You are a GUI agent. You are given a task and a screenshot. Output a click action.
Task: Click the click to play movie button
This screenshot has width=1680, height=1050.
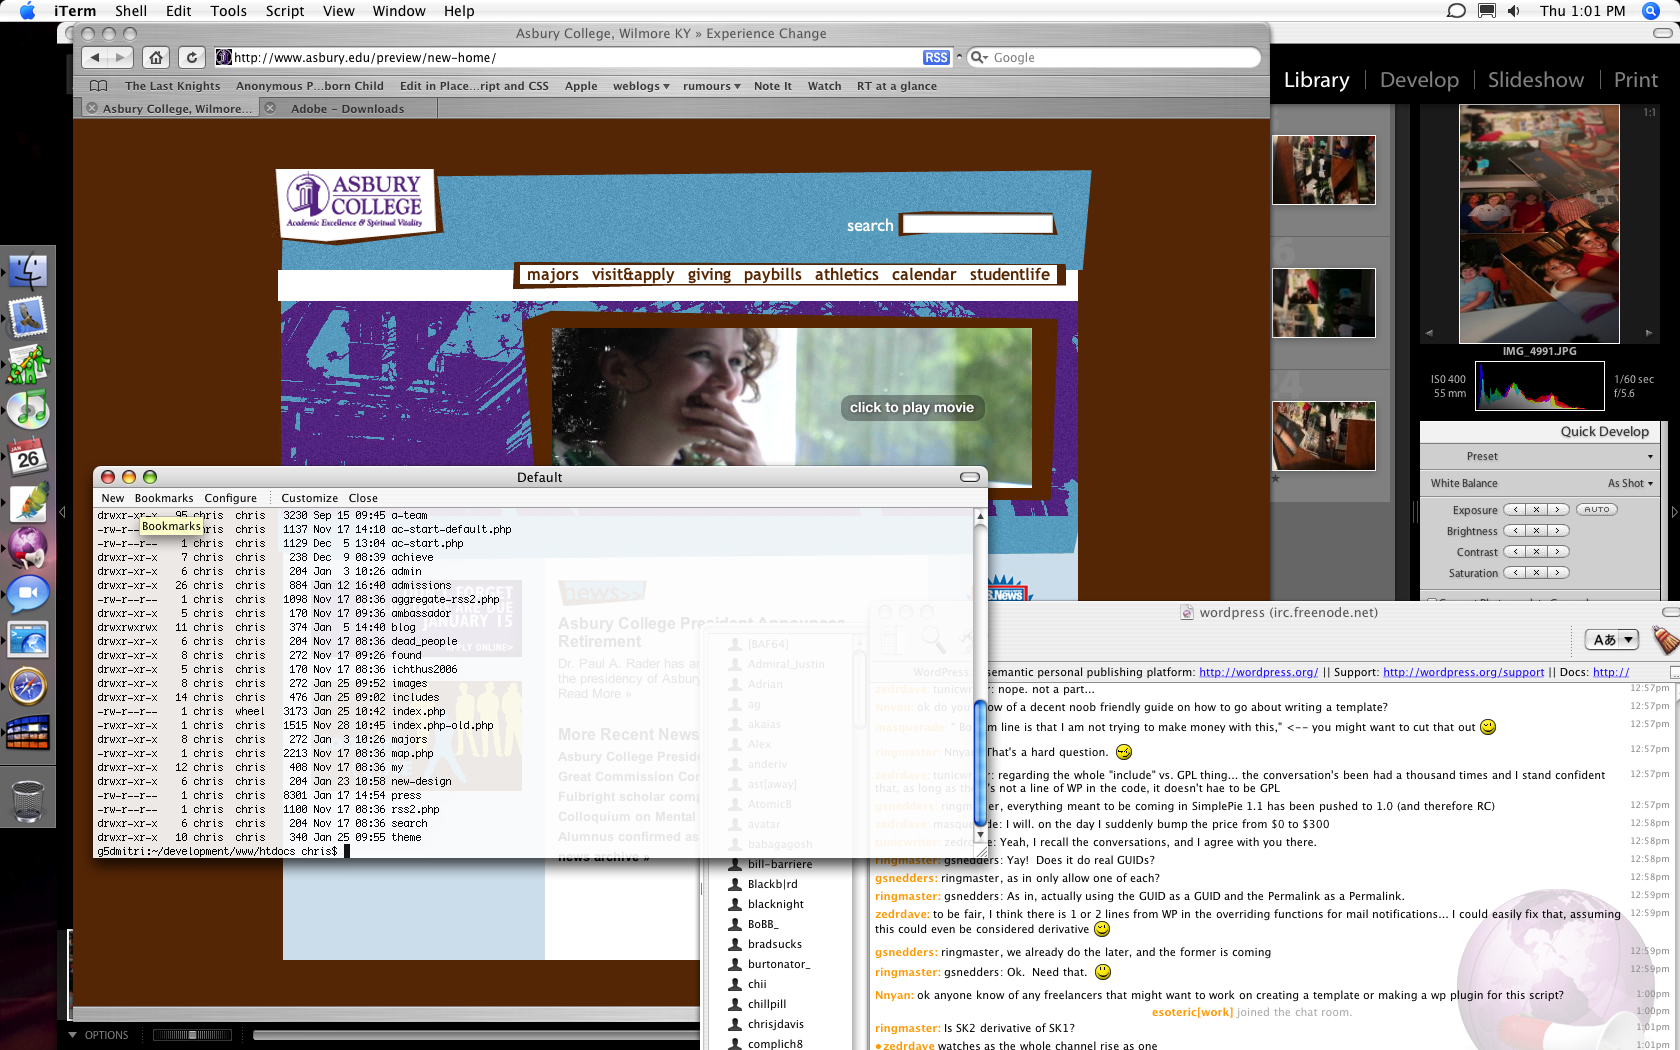click(x=912, y=407)
